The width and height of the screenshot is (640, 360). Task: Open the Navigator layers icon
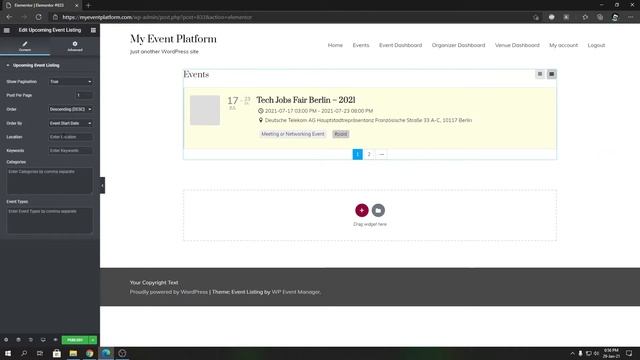coord(18,340)
